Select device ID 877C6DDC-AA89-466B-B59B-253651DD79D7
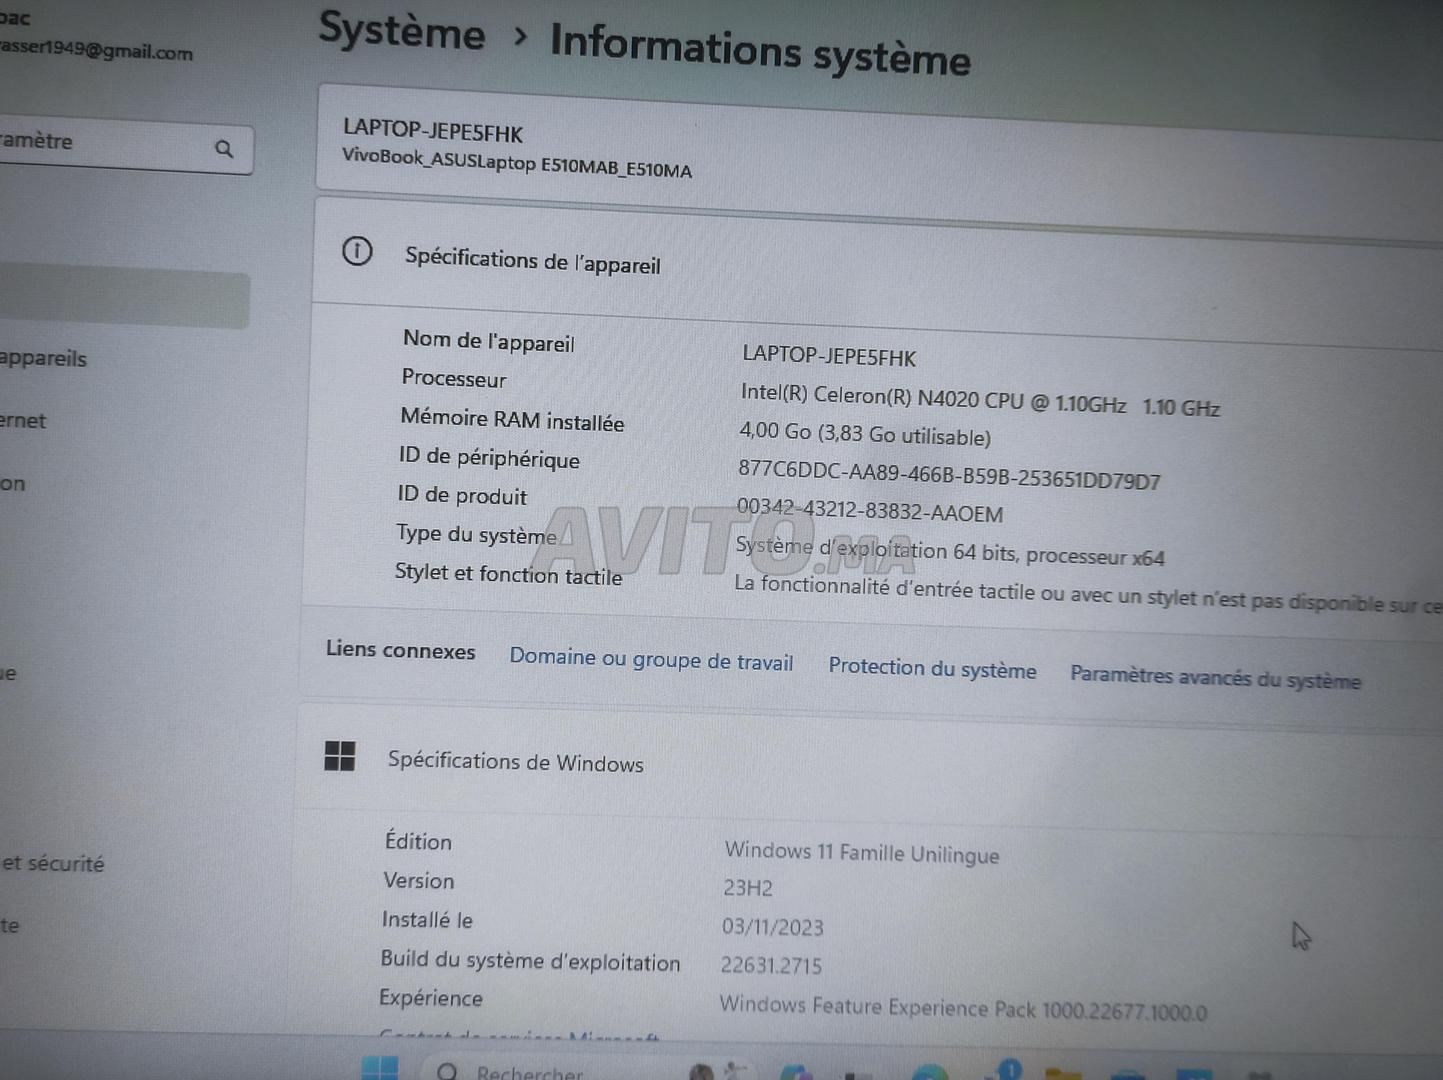The image size is (1443, 1080). [x=949, y=475]
